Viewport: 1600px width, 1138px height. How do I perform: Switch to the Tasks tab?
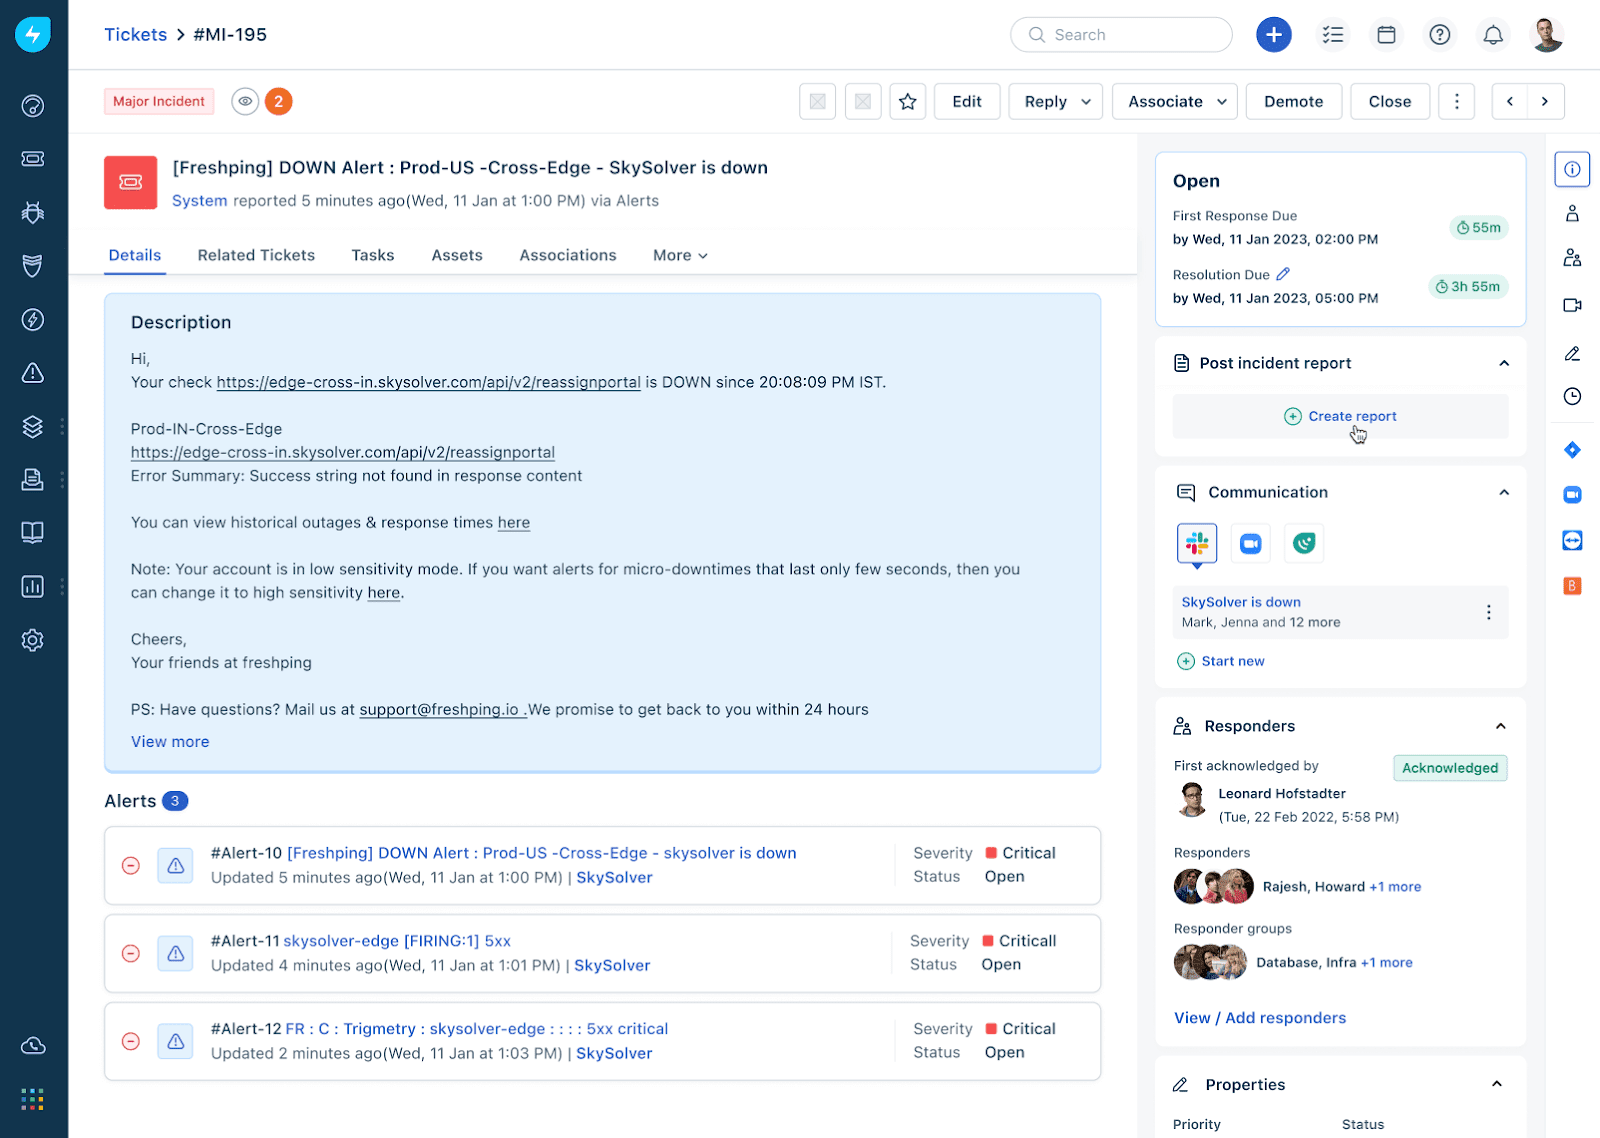point(373,255)
